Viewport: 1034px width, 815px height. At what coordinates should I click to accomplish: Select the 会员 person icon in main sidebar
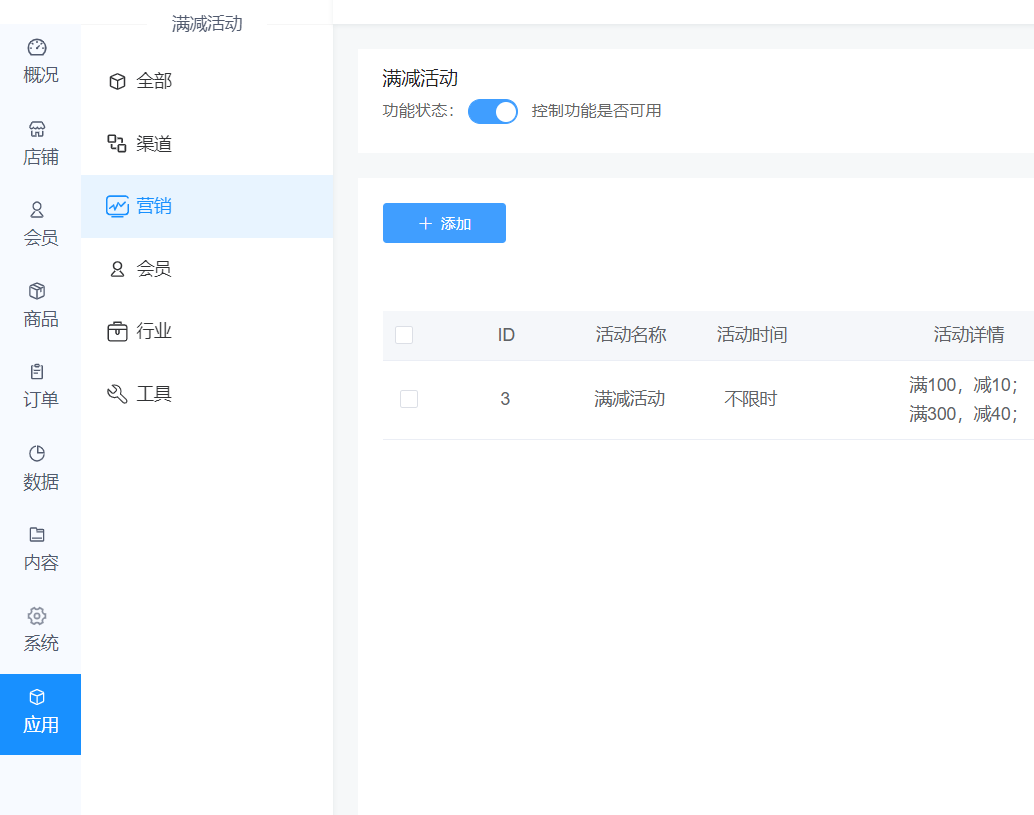(37, 210)
